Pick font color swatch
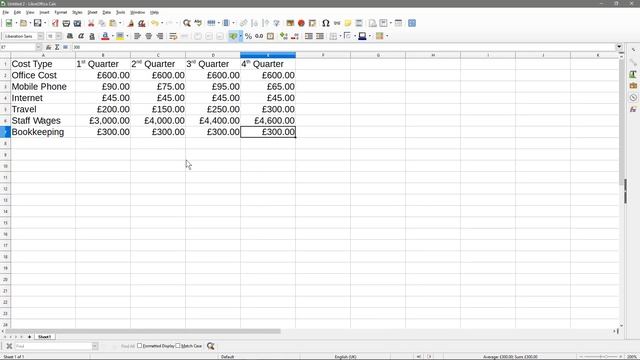Image resolution: width=640 pixels, height=360 pixels. coord(105,36)
